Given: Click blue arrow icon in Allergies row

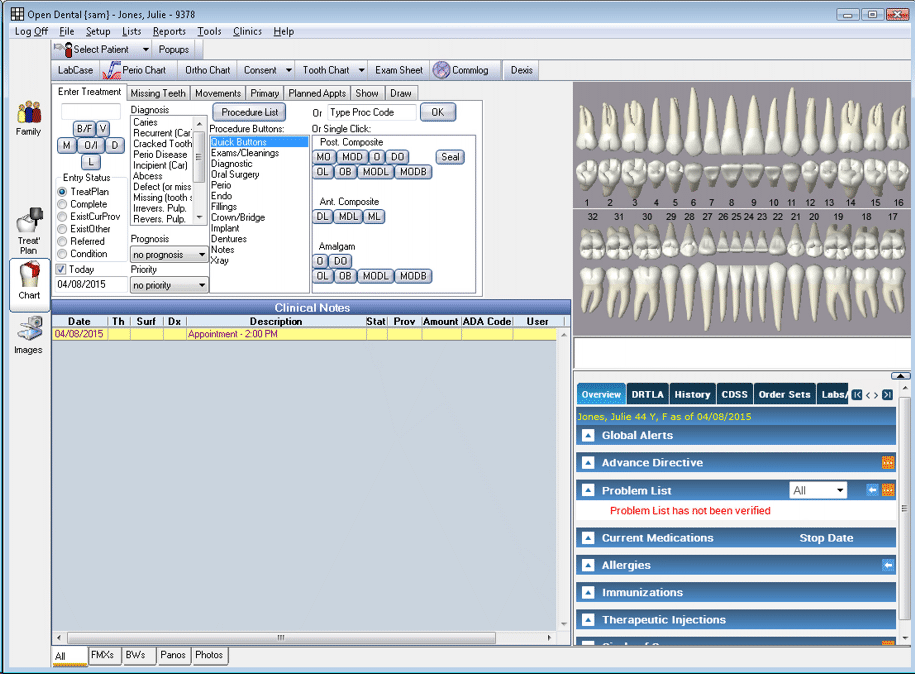Looking at the screenshot, I should click(887, 565).
